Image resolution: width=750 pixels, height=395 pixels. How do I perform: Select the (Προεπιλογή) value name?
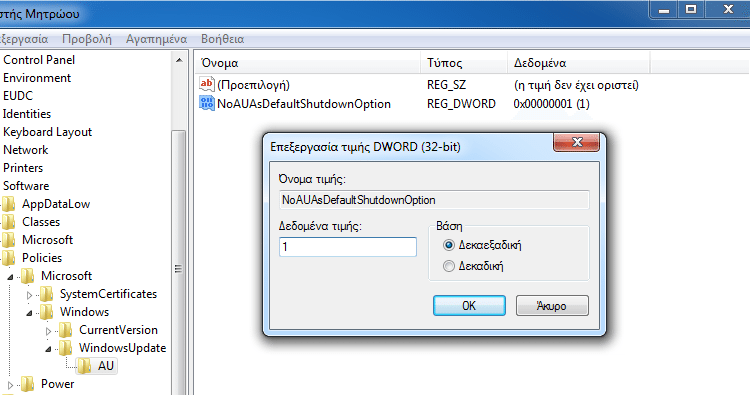tap(254, 85)
